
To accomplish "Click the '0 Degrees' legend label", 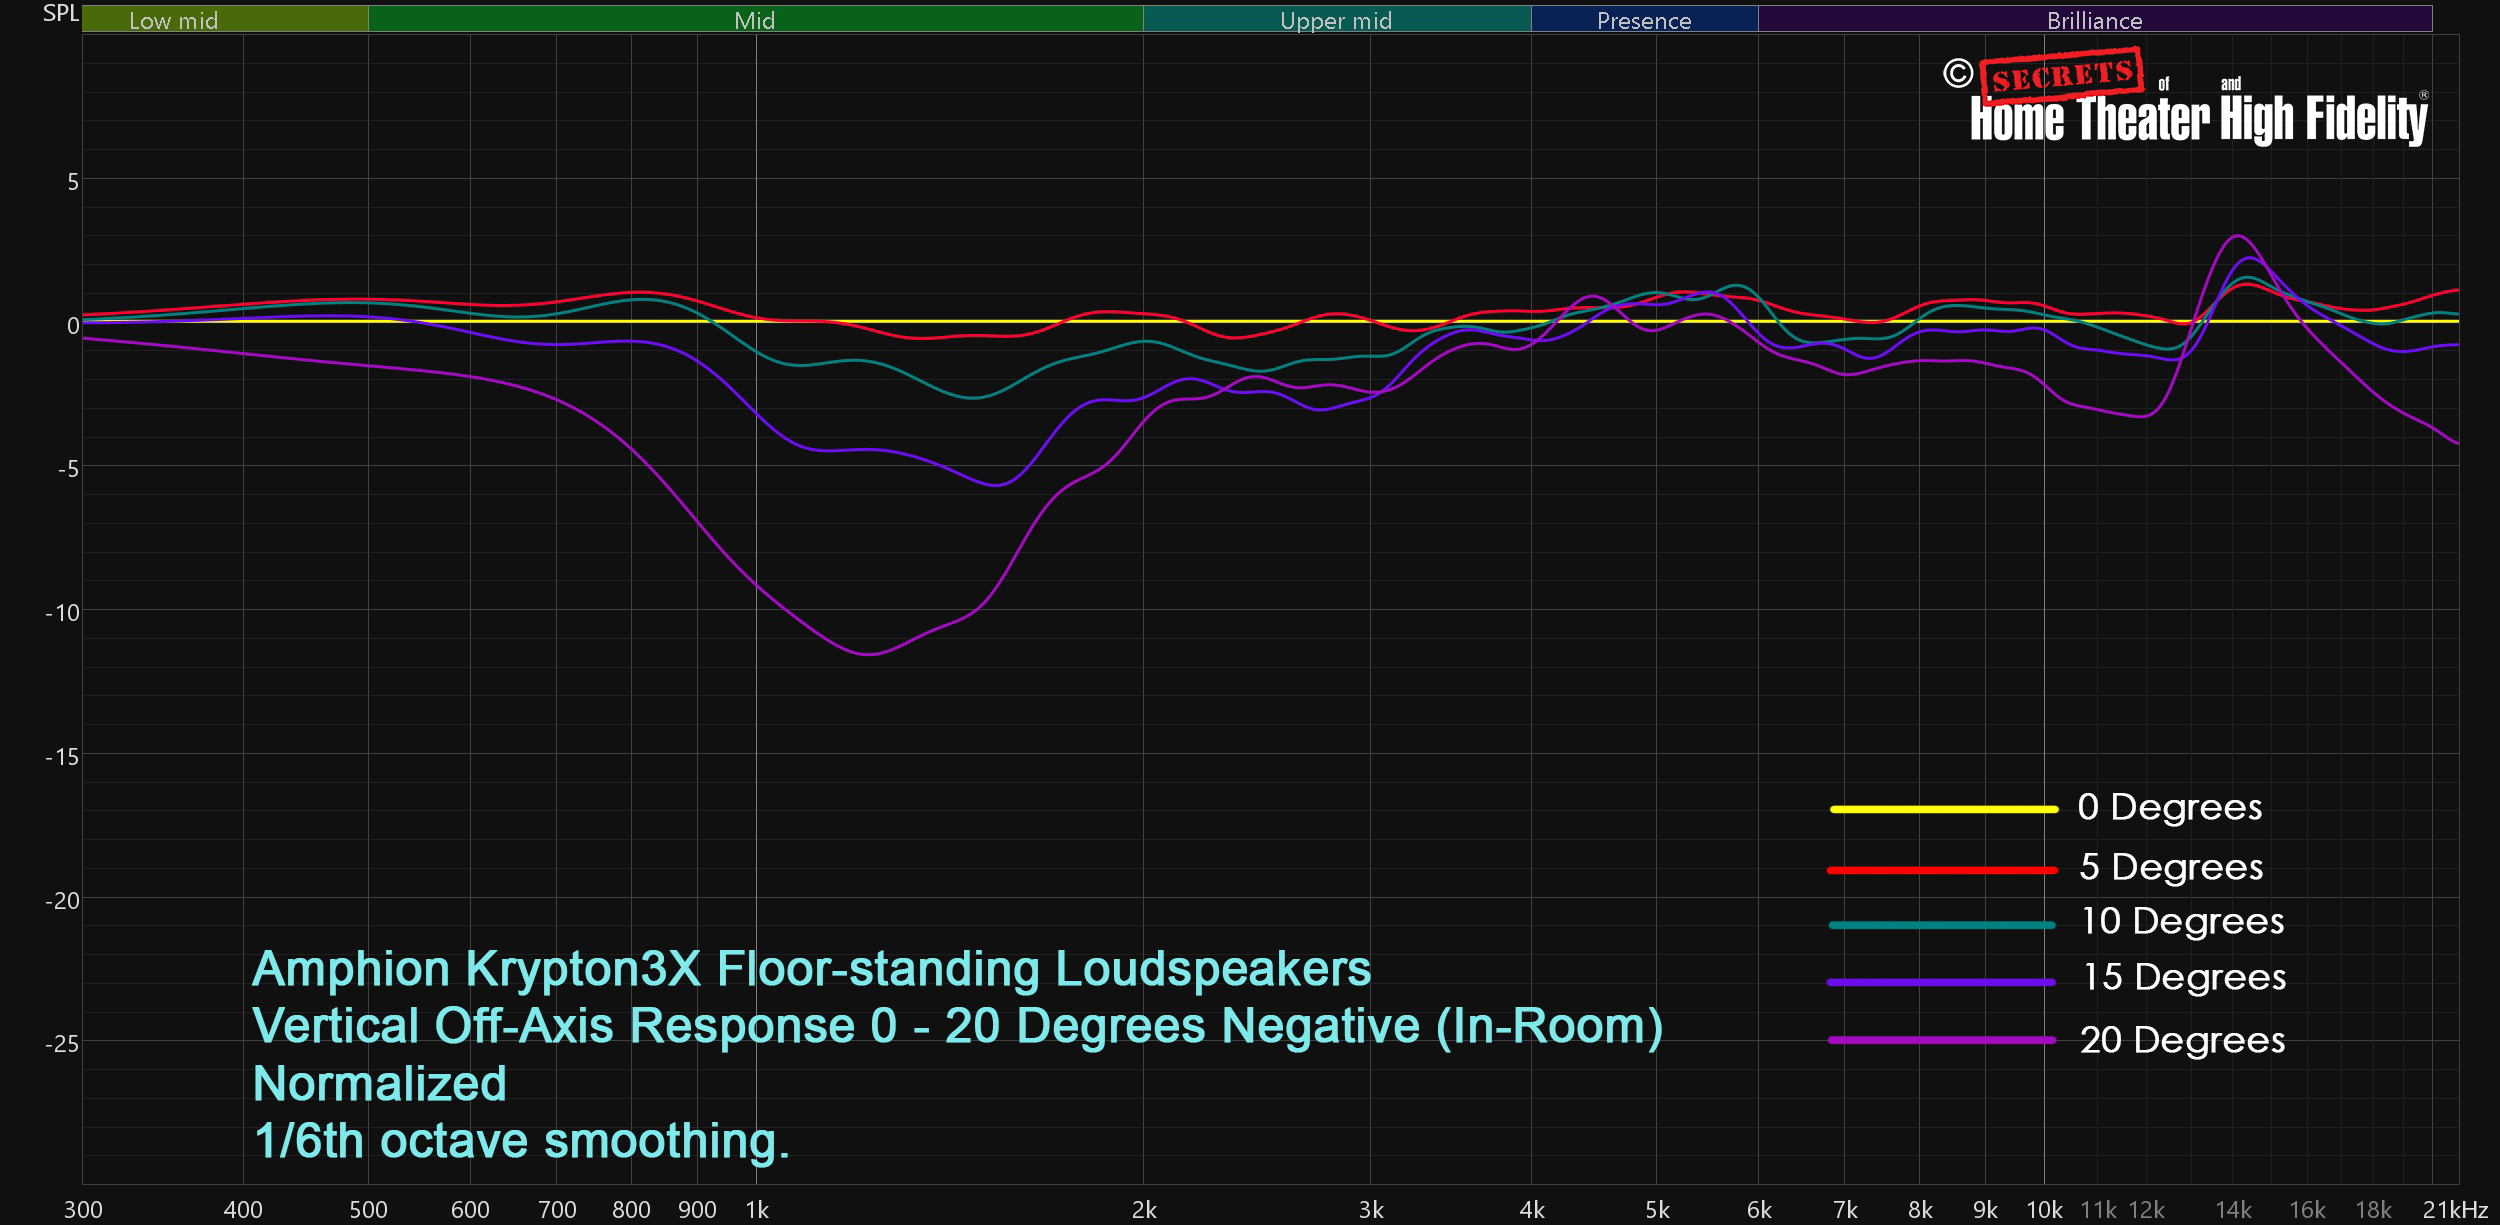I will point(2169,807).
